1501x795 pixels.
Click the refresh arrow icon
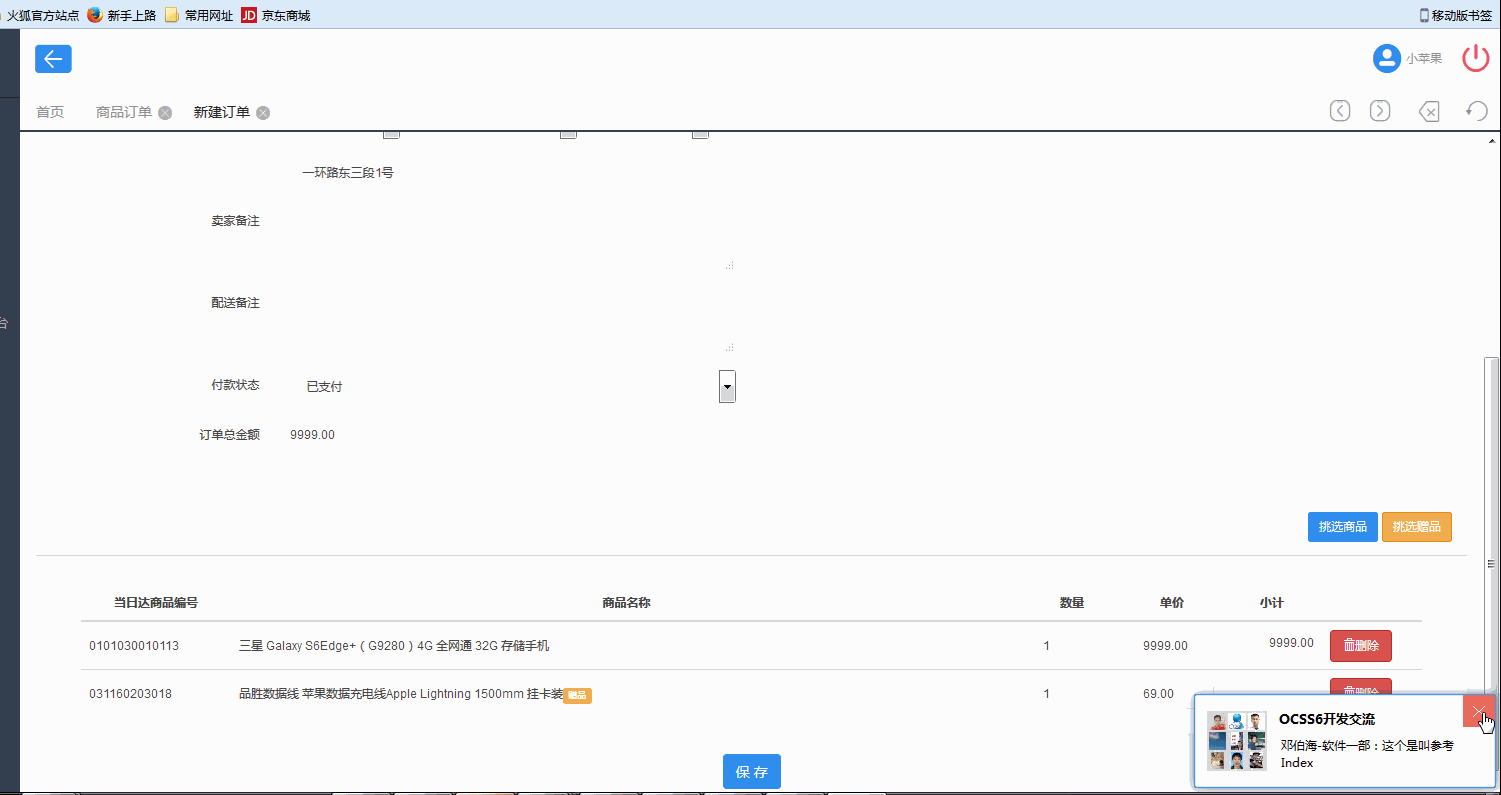click(x=1476, y=111)
